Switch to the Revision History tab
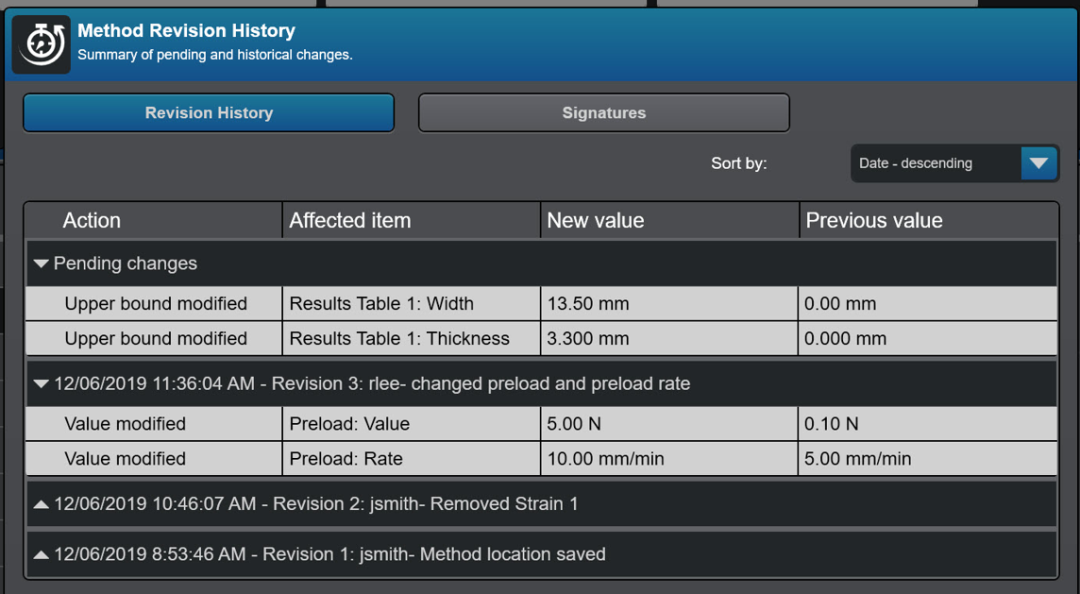 click(208, 113)
